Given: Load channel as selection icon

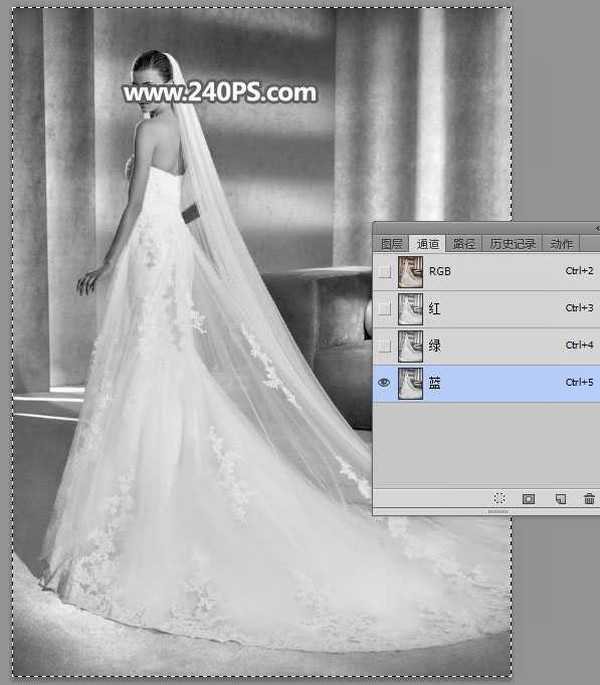Looking at the screenshot, I should (500, 498).
